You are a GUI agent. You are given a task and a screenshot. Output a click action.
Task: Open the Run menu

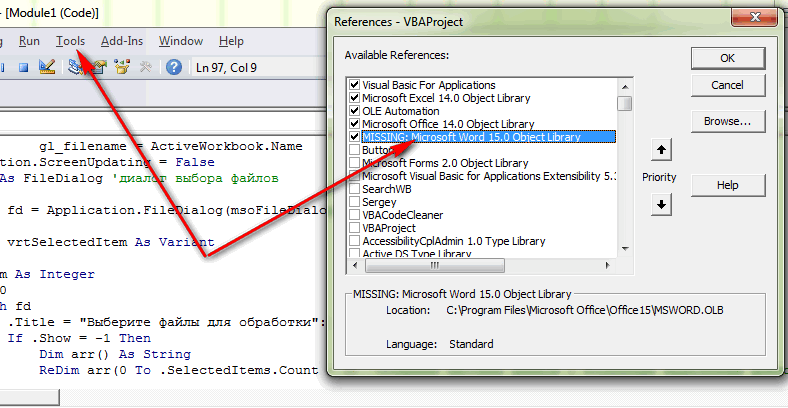click(x=29, y=41)
